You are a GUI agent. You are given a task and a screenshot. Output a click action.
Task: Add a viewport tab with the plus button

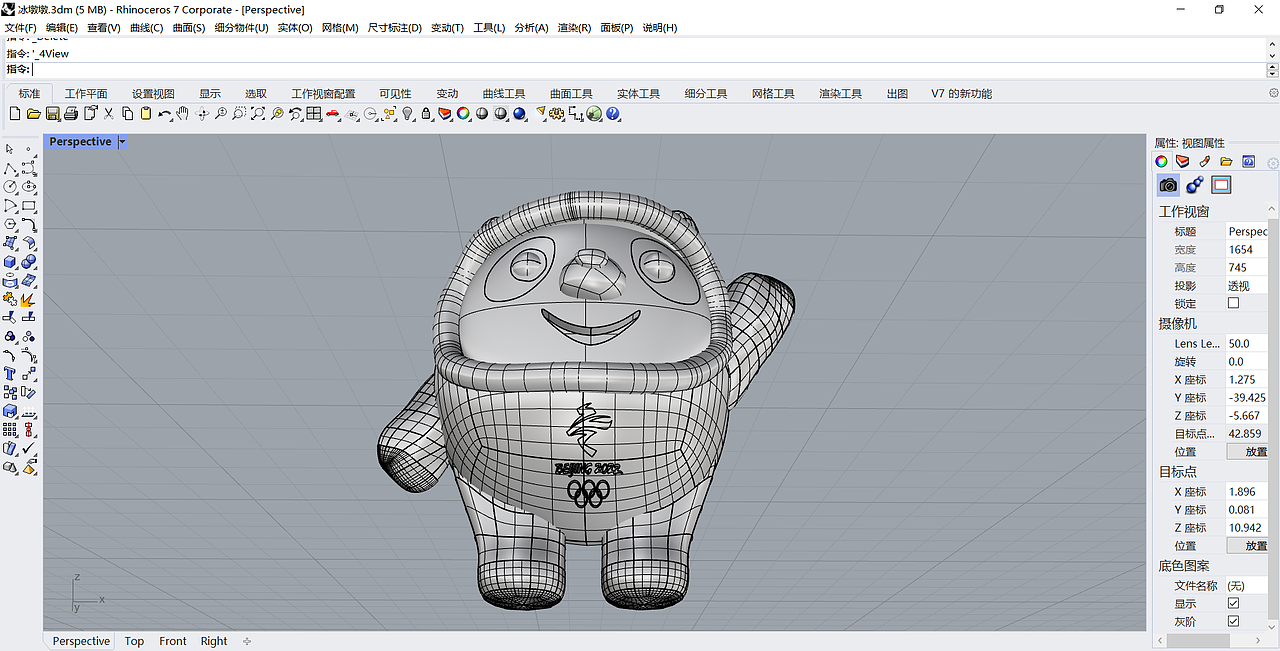click(x=247, y=641)
